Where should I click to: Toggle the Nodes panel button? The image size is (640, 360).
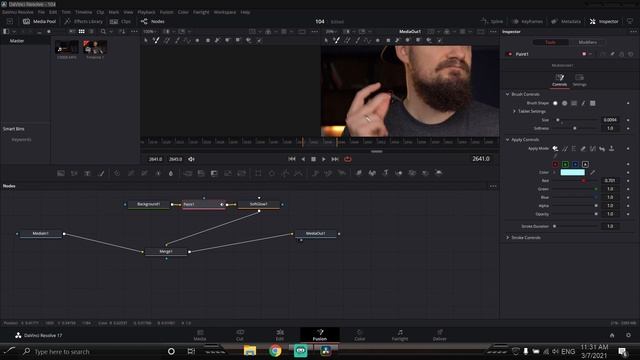click(x=153, y=21)
